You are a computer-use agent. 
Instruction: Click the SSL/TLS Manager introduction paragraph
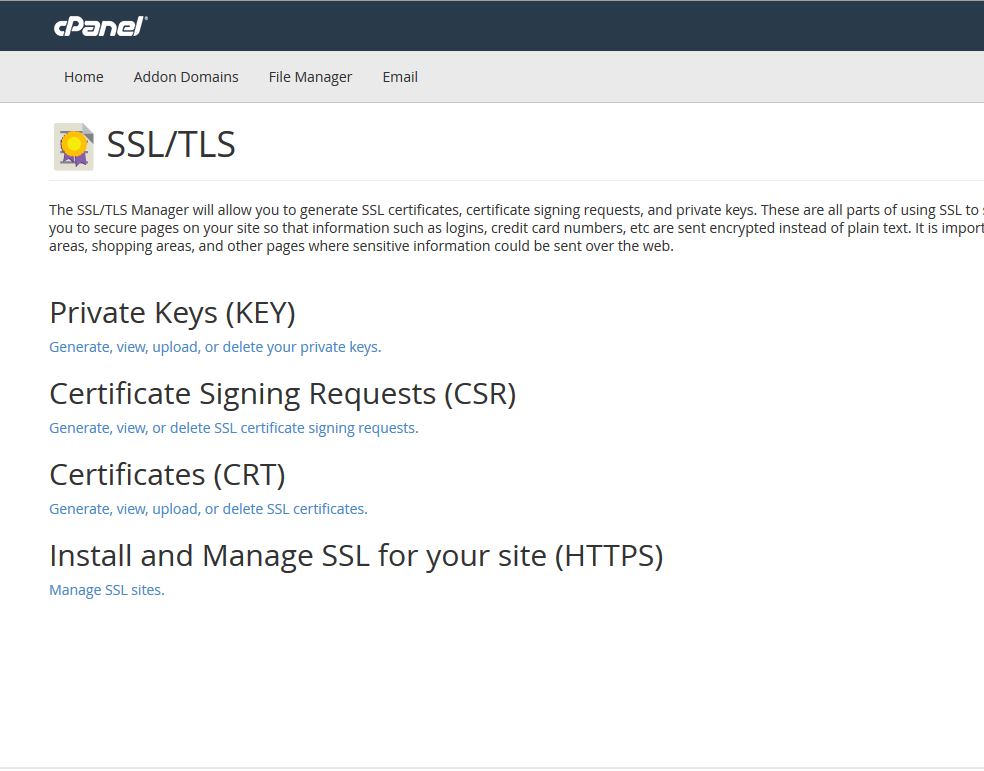click(490, 227)
